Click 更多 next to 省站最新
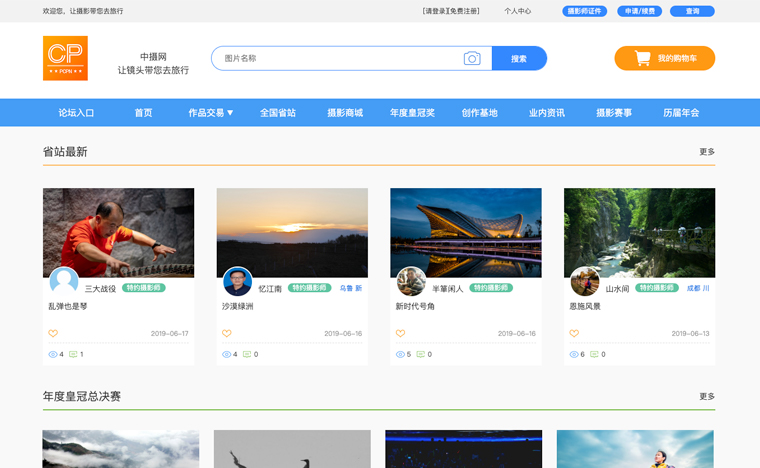760x468 pixels. coord(706,152)
